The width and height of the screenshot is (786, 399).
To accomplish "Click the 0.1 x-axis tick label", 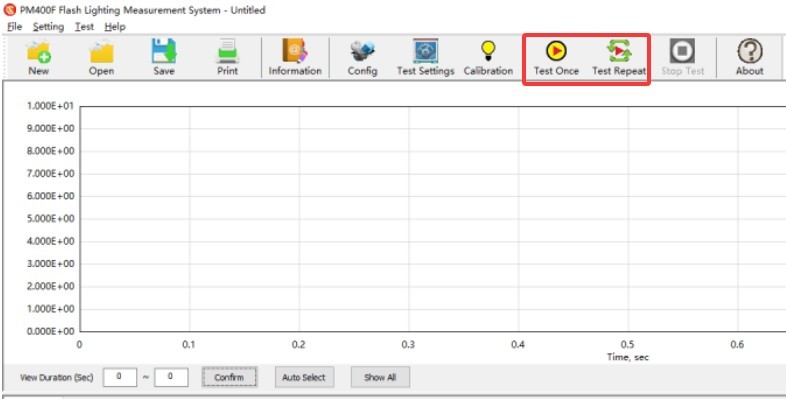I will 188,344.
